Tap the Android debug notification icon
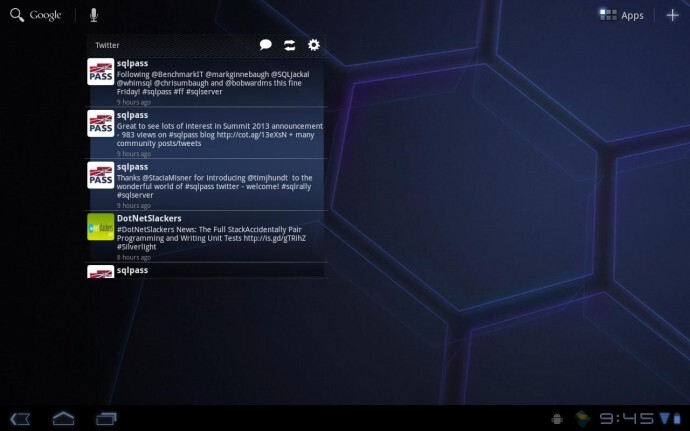The width and height of the screenshot is (690, 431). [558, 417]
